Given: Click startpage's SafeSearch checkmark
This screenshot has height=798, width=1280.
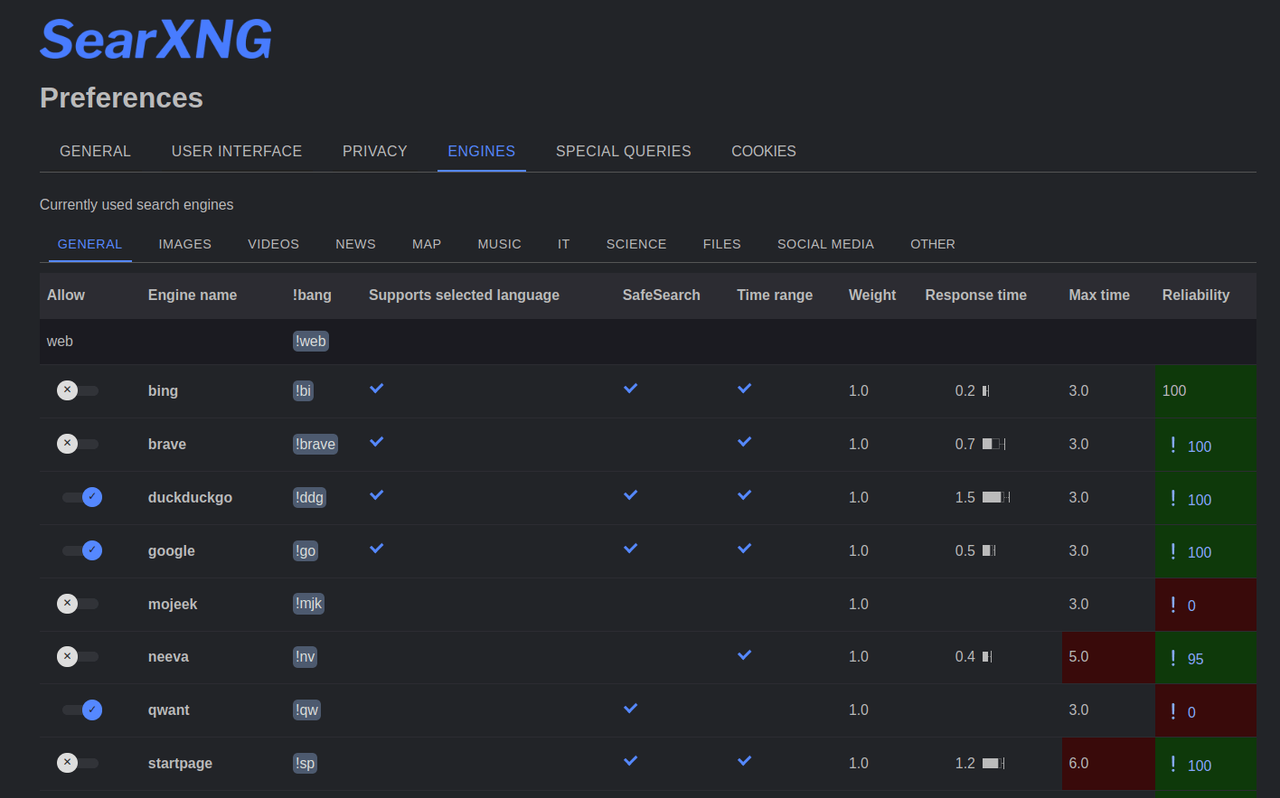Looking at the screenshot, I should coord(631,760).
